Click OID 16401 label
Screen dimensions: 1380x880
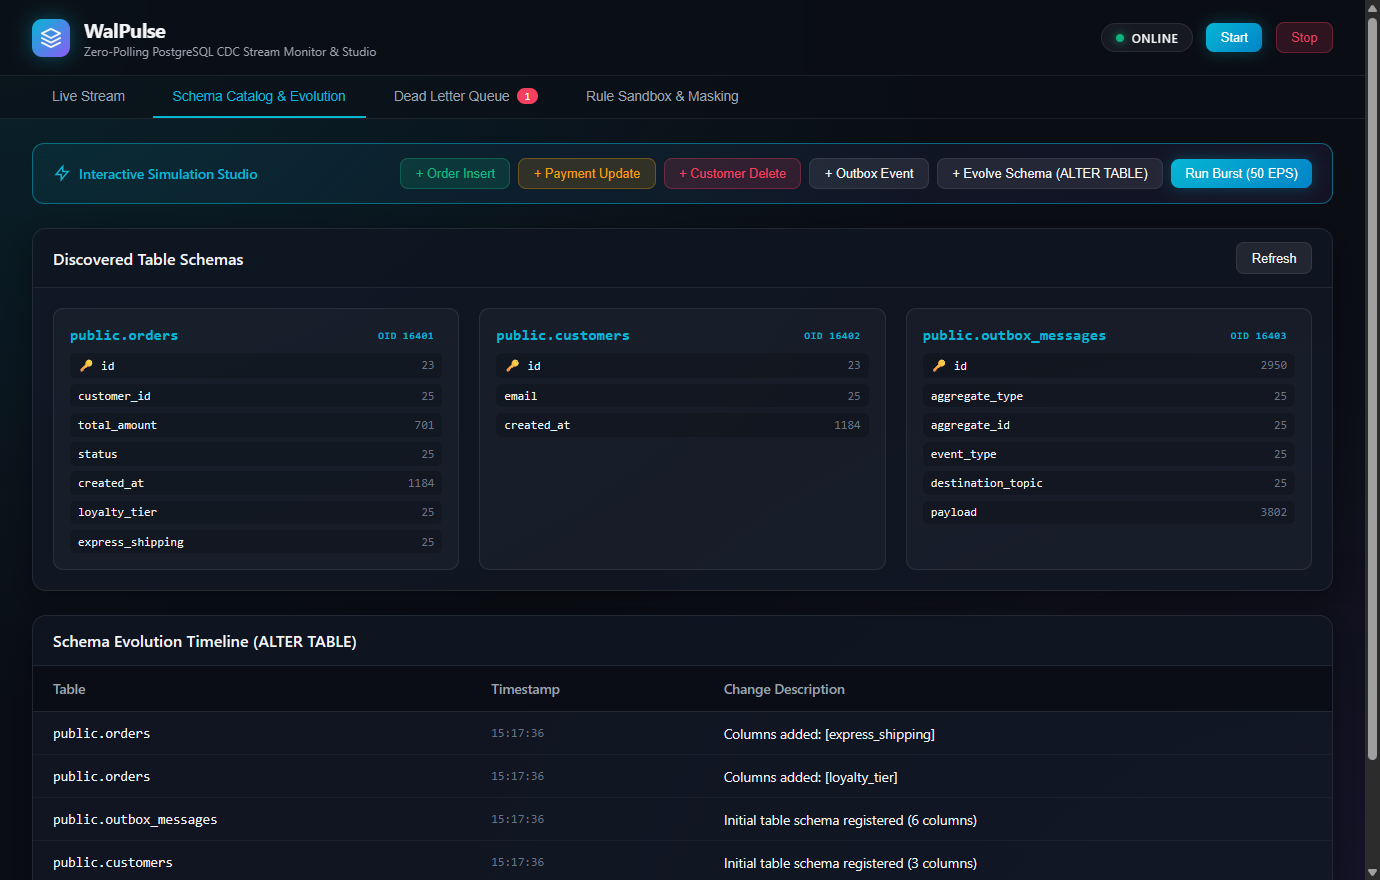click(x=406, y=336)
